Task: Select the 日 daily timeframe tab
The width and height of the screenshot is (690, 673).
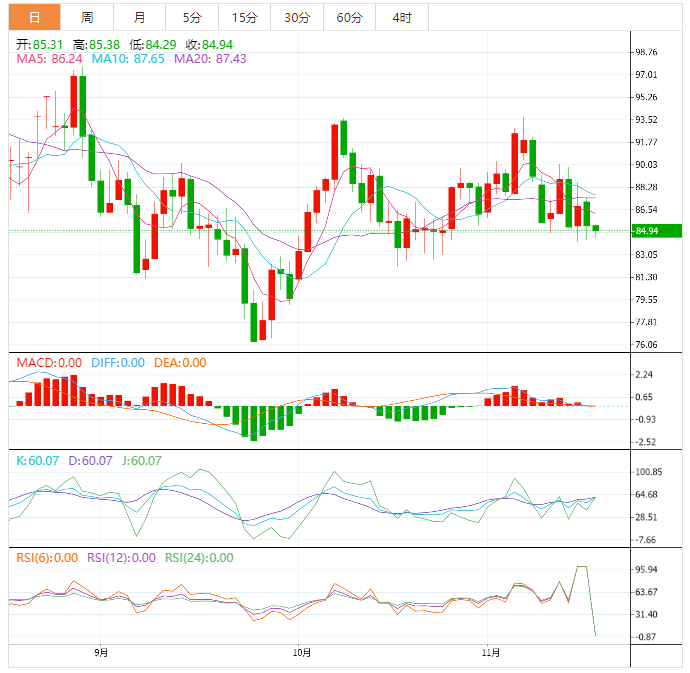Action: 34,18
